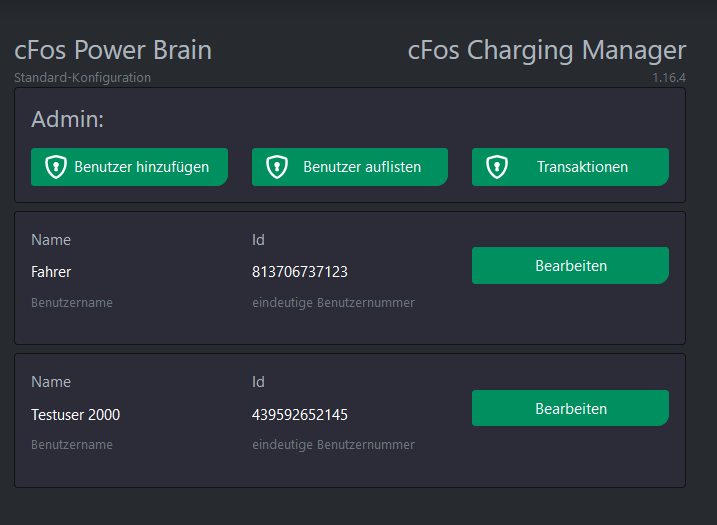The image size is (717, 525).
Task: Click Benutzername hint under Testuser 2000
Action: coord(72,445)
